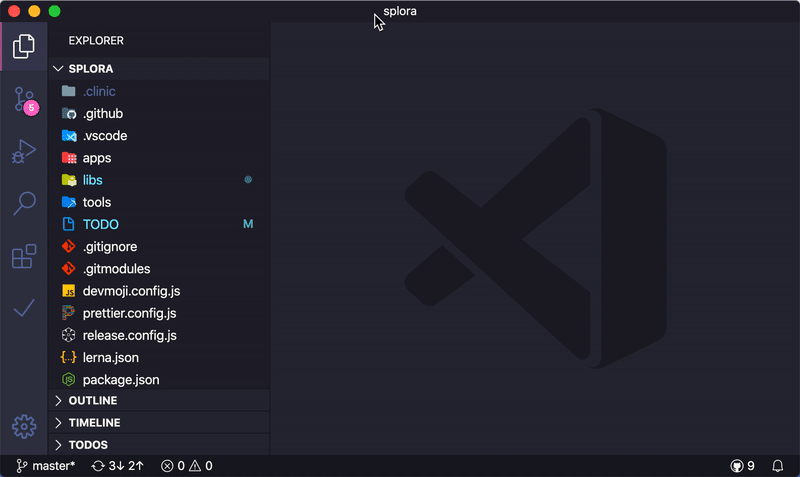Open lerna.json file
The width and height of the screenshot is (800, 477).
159,358
